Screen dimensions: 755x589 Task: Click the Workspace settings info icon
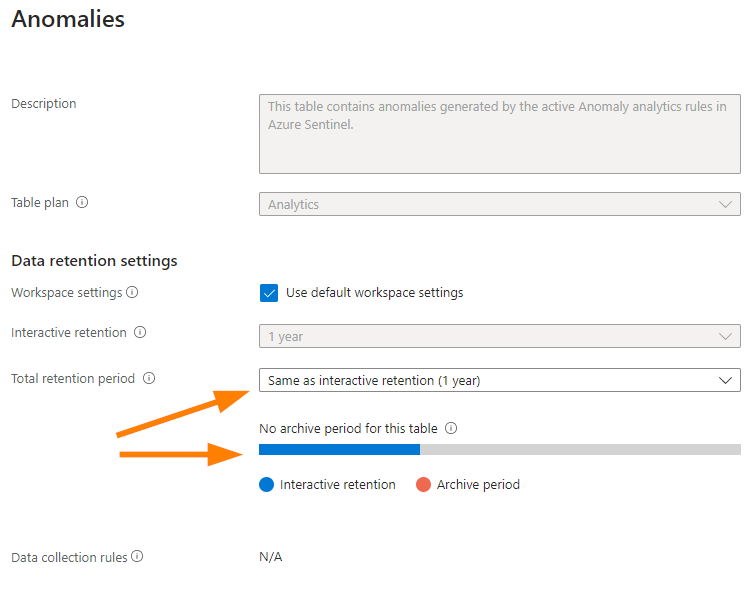tap(132, 292)
